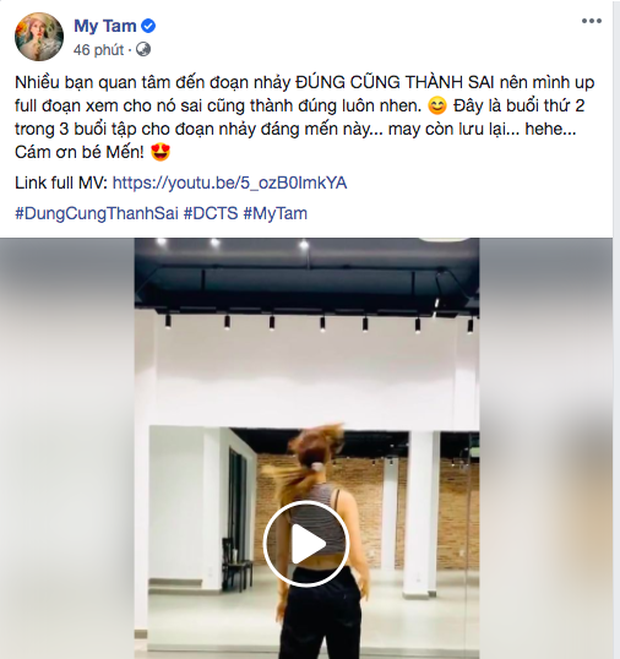Viewport: 620px width, 659px height.
Task: Click the blurred left margin of video
Action: click(67, 448)
